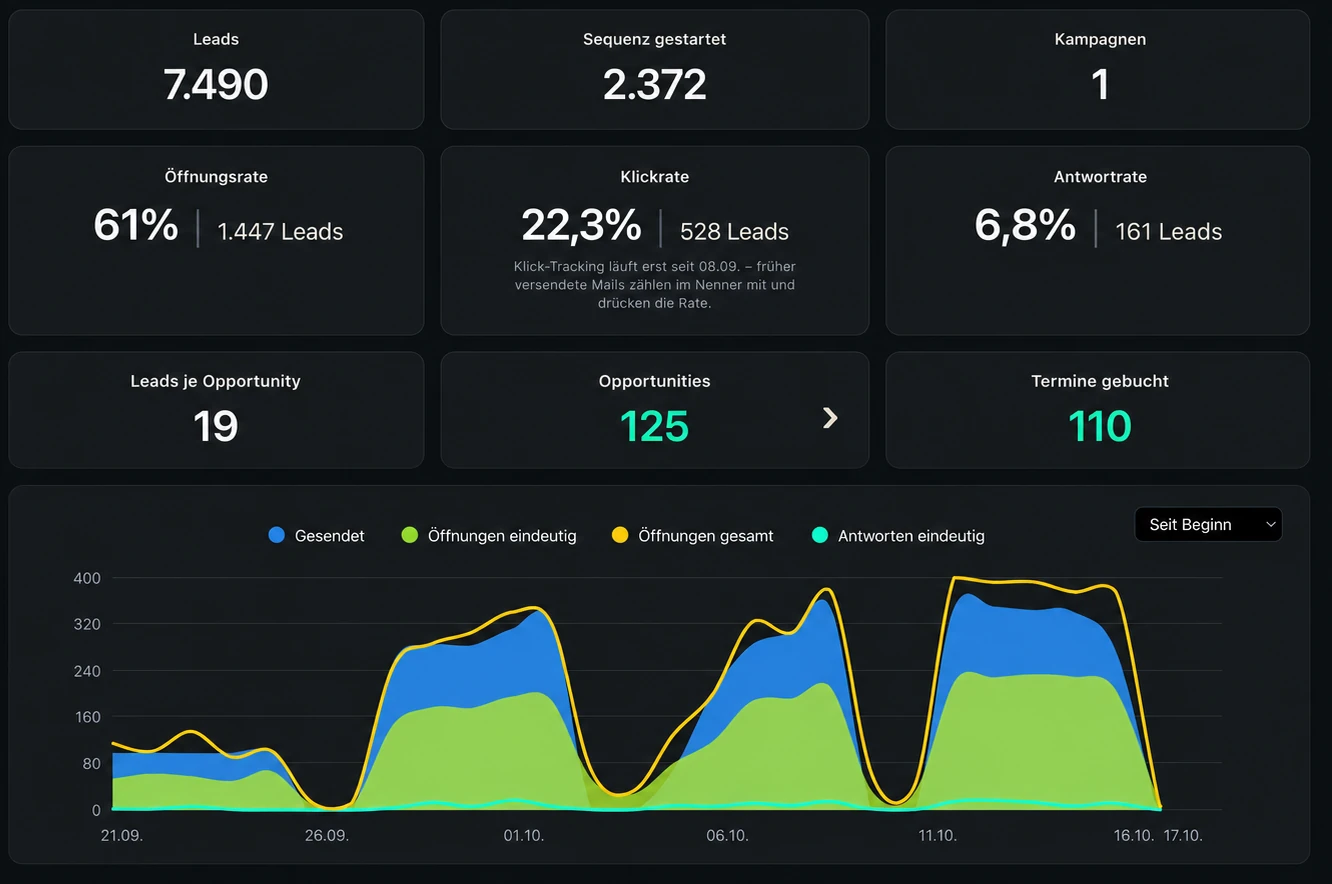
Task: Click the 17.10. date on the x-axis
Action: (x=1183, y=835)
